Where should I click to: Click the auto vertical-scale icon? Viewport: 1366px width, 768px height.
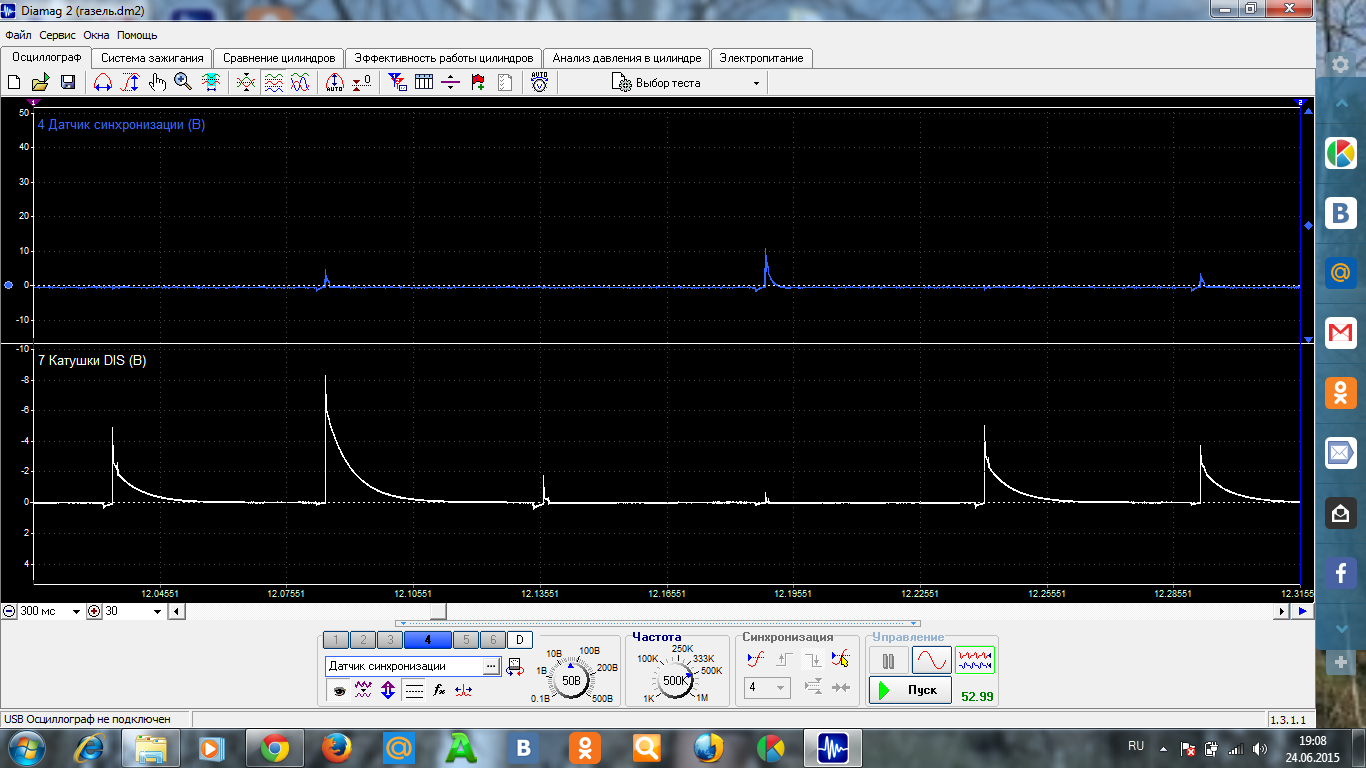click(335, 83)
